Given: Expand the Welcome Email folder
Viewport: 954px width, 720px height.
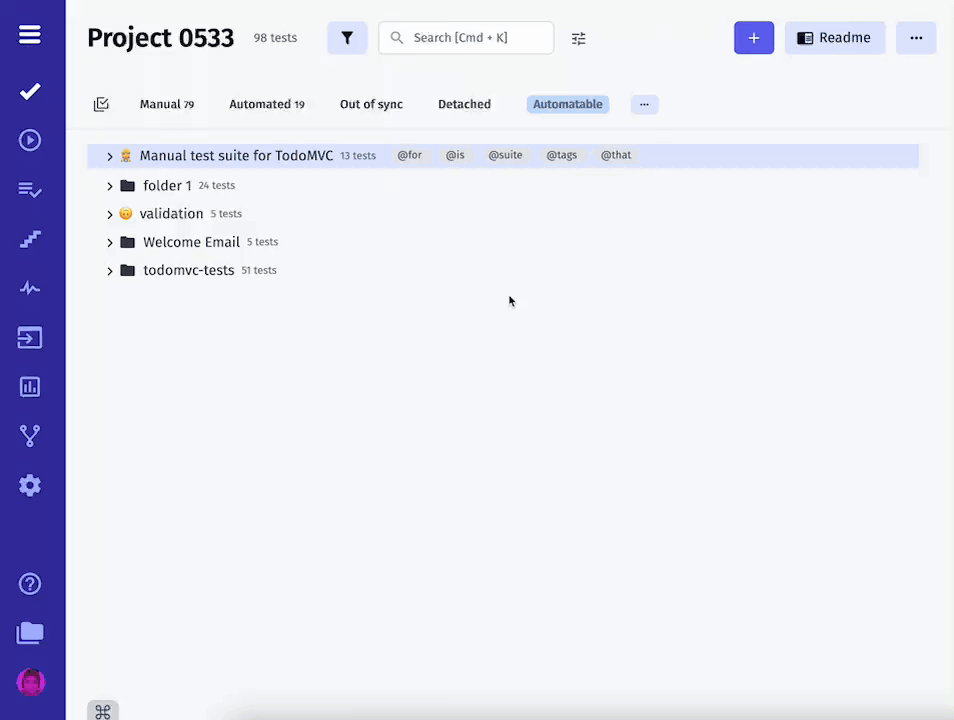Looking at the screenshot, I should [x=110, y=243].
